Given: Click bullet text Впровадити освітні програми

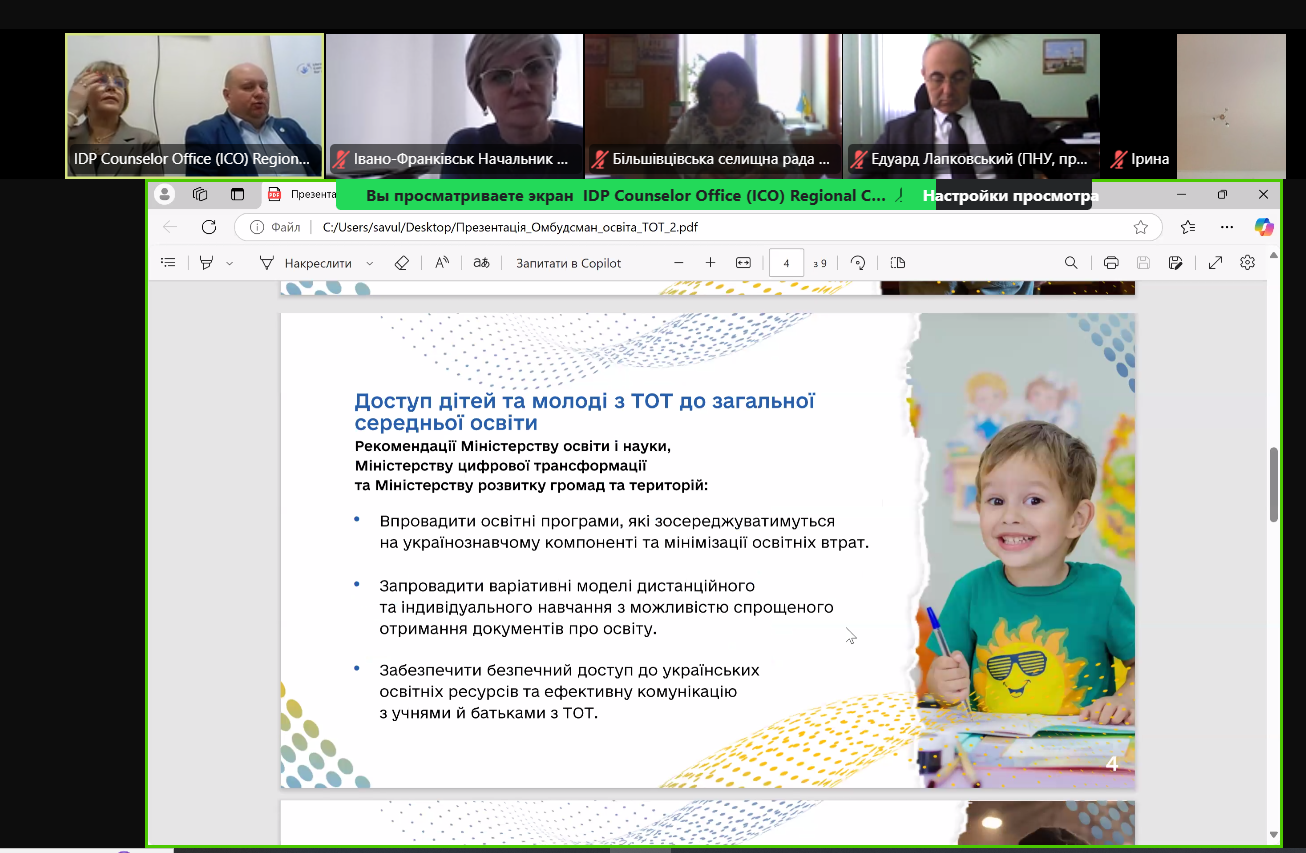Looking at the screenshot, I should coord(624,533).
